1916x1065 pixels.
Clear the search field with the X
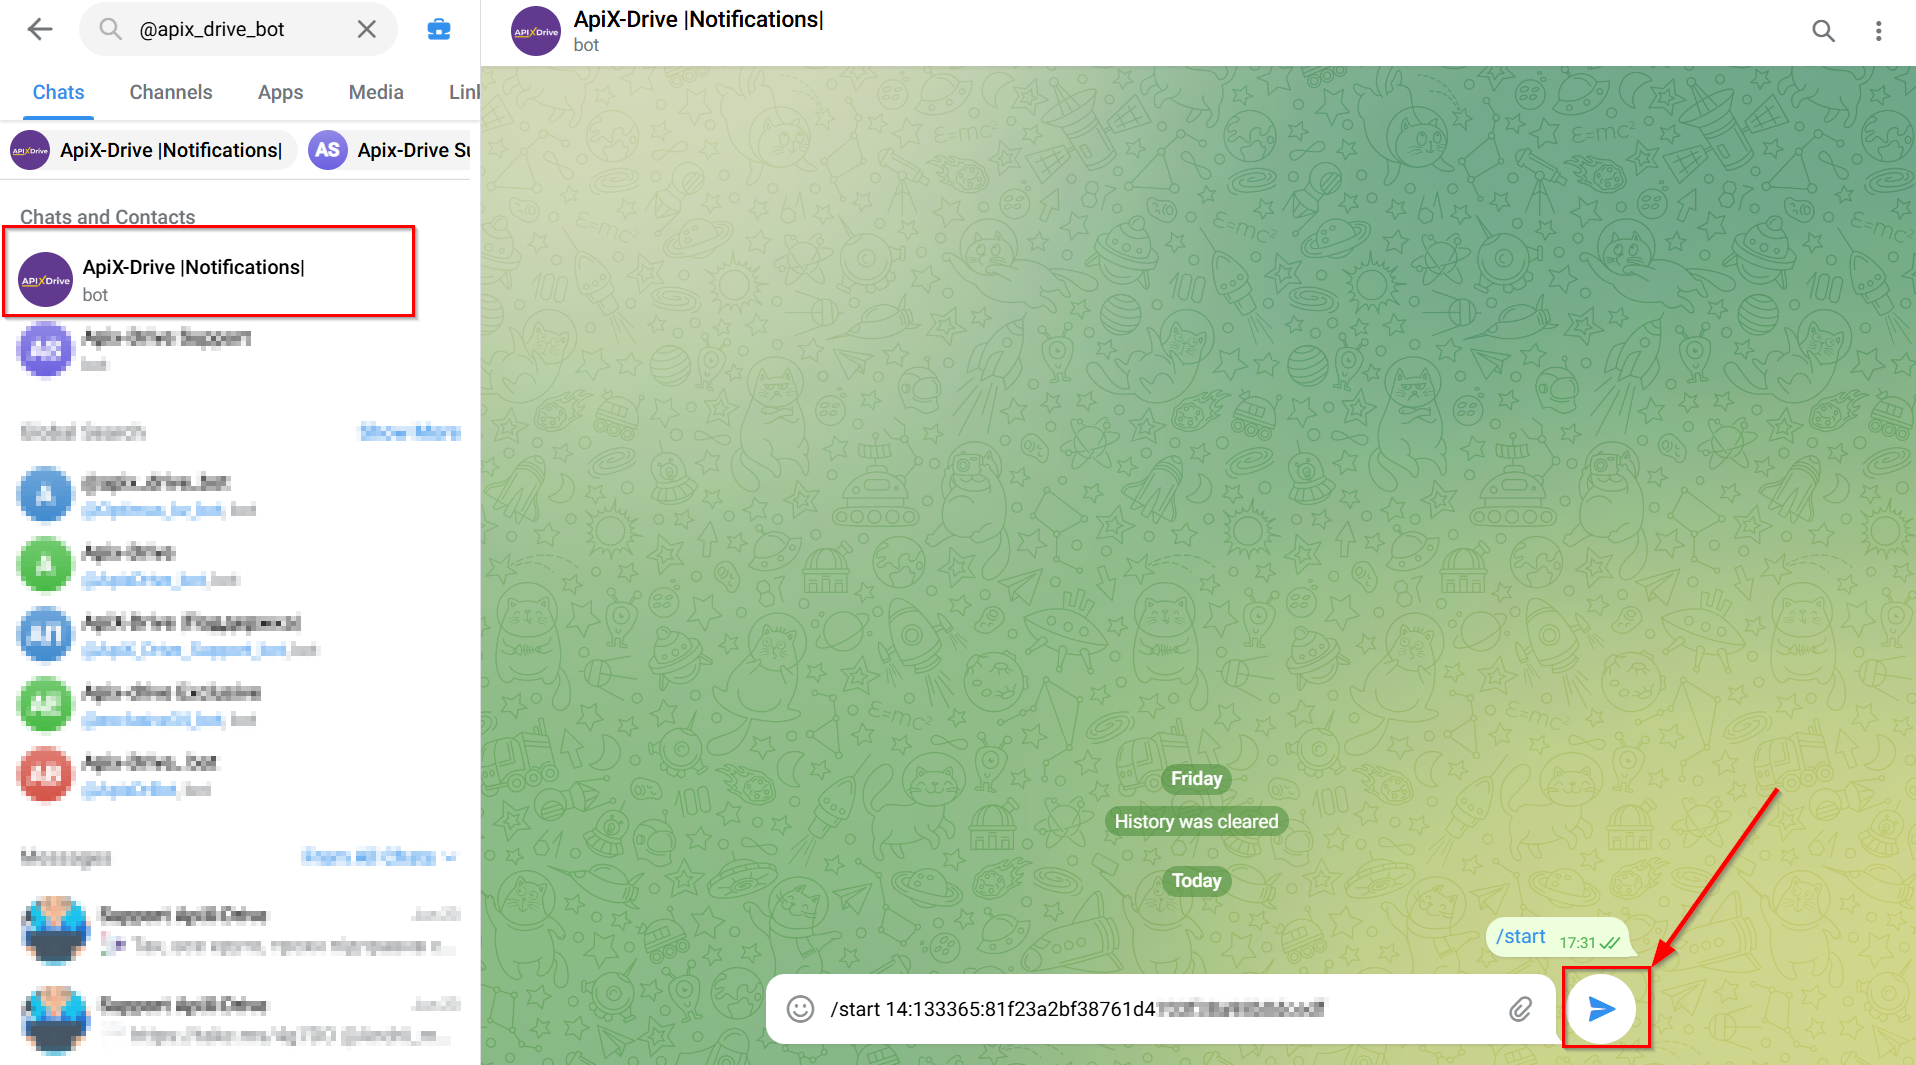367,29
